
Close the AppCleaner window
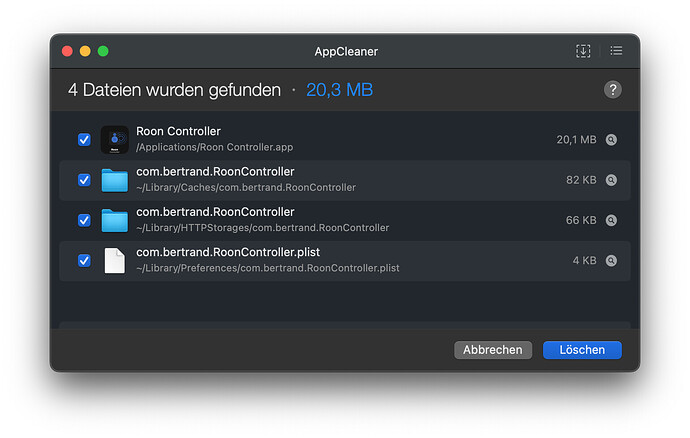click(x=68, y=51)
